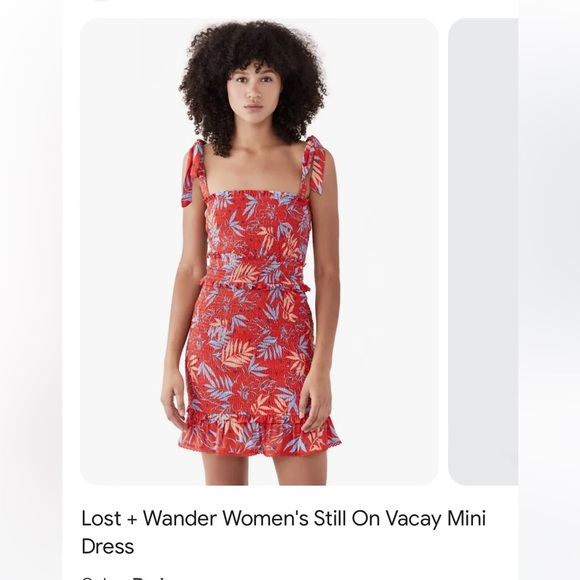Tap the partial round icon at top left
The width and height of the screenshot is (580, 580).
[101, 1]
